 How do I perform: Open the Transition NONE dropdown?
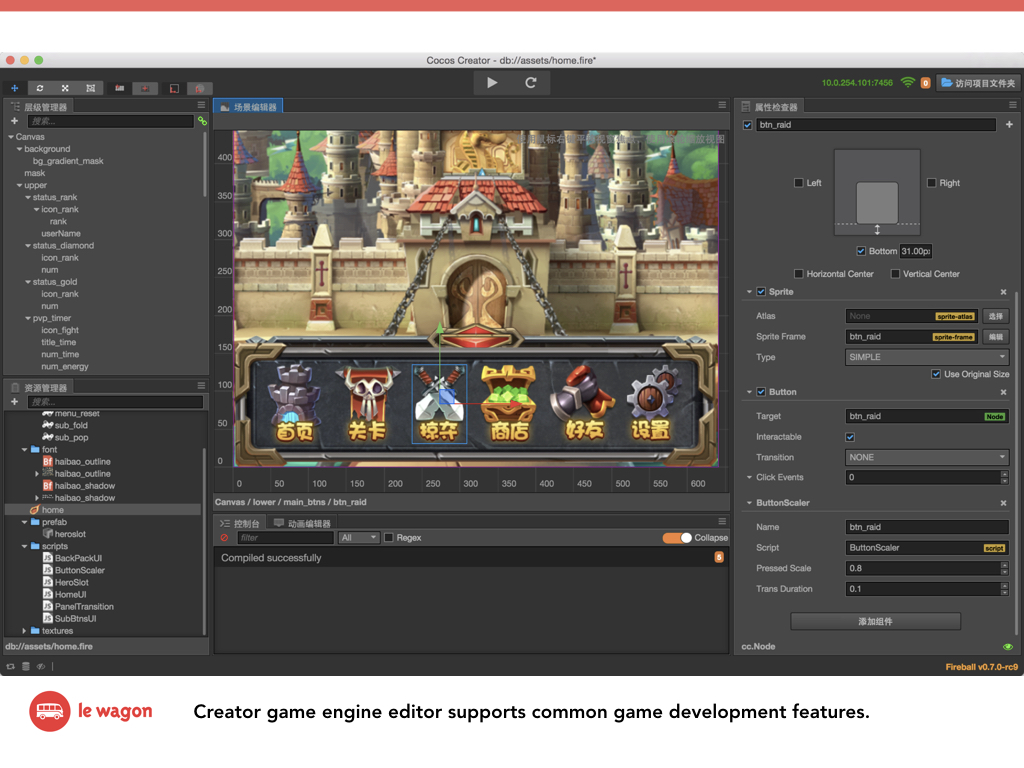point(927,457)
